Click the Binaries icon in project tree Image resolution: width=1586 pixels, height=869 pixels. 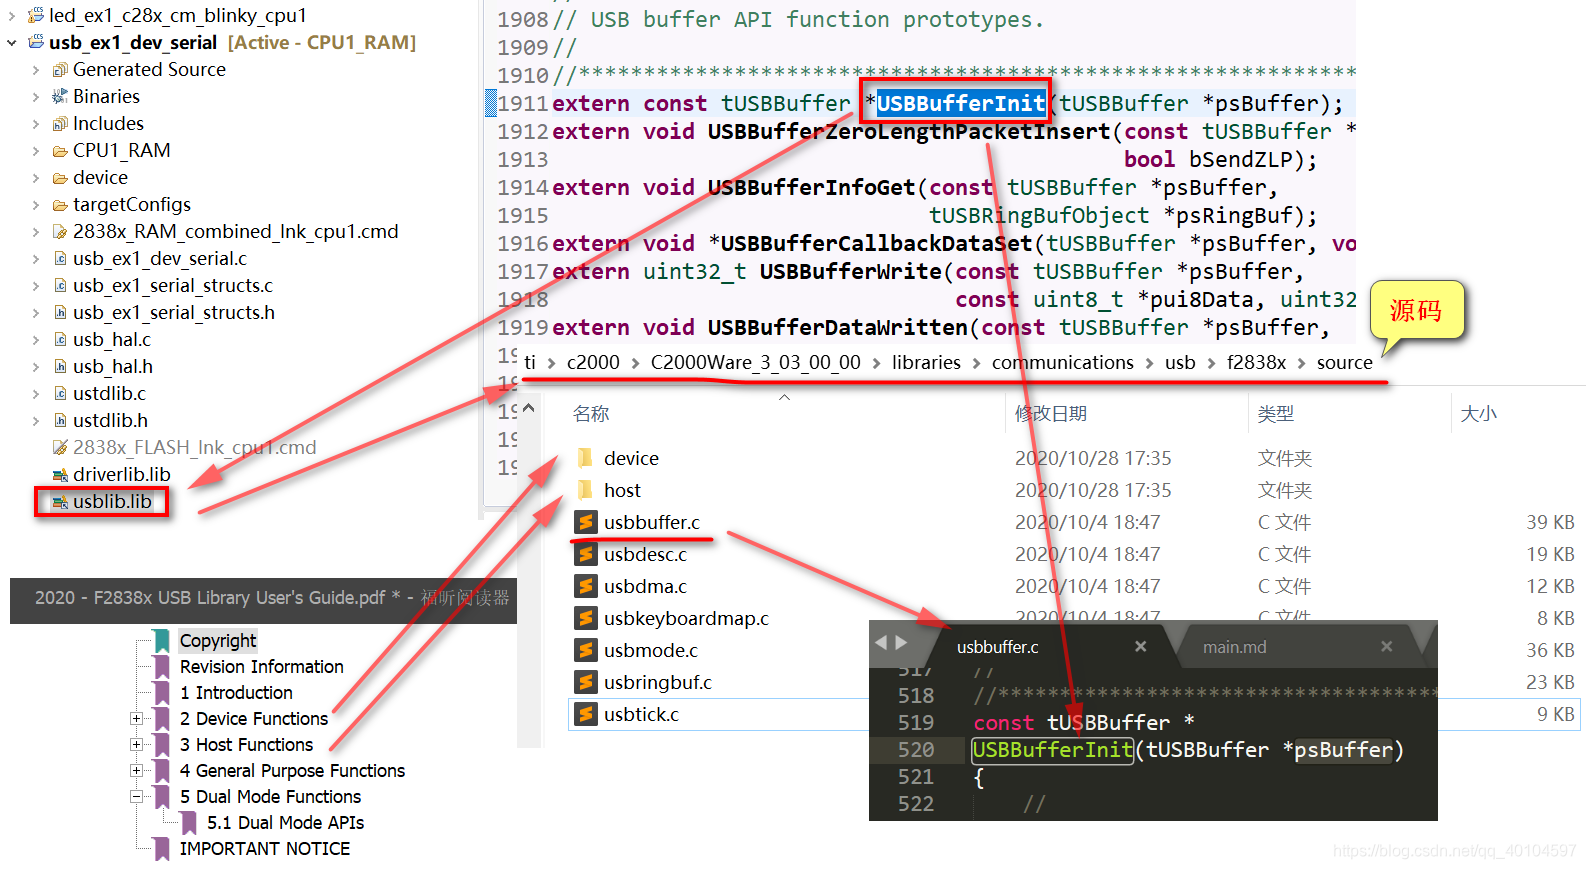[x=60, y=96]
